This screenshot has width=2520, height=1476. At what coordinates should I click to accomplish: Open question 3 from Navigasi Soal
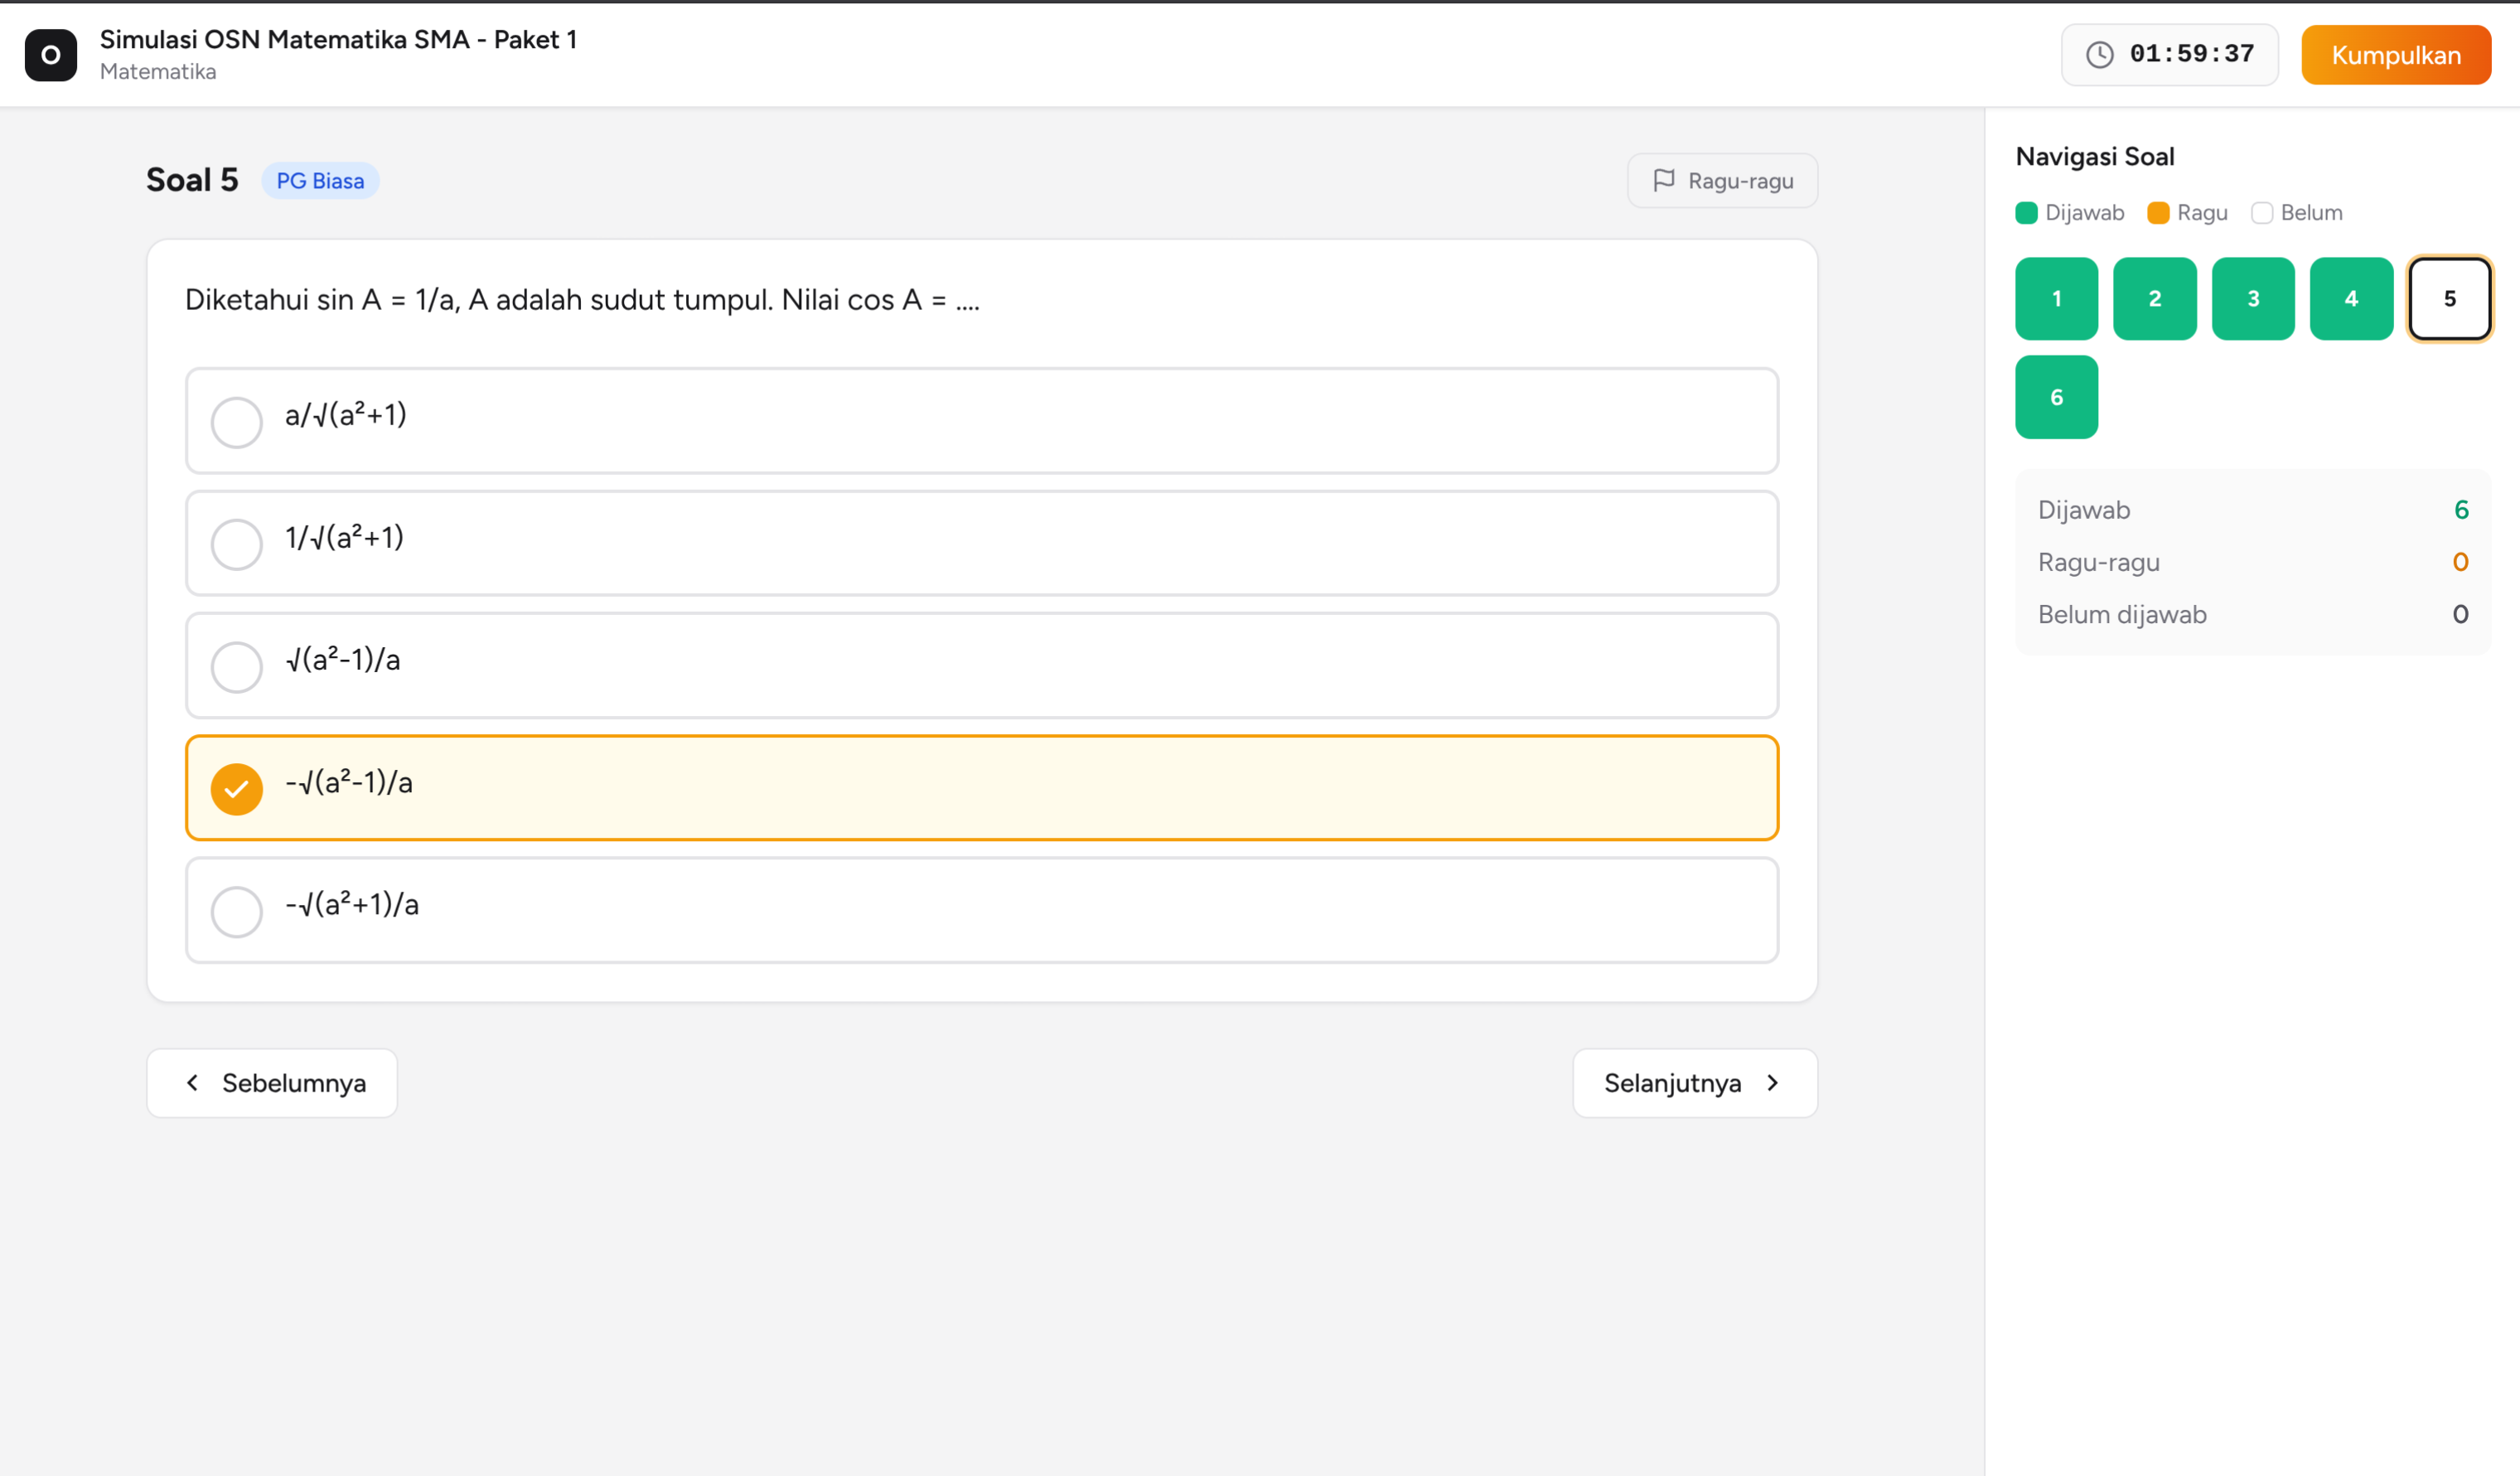coord(2252,299)
